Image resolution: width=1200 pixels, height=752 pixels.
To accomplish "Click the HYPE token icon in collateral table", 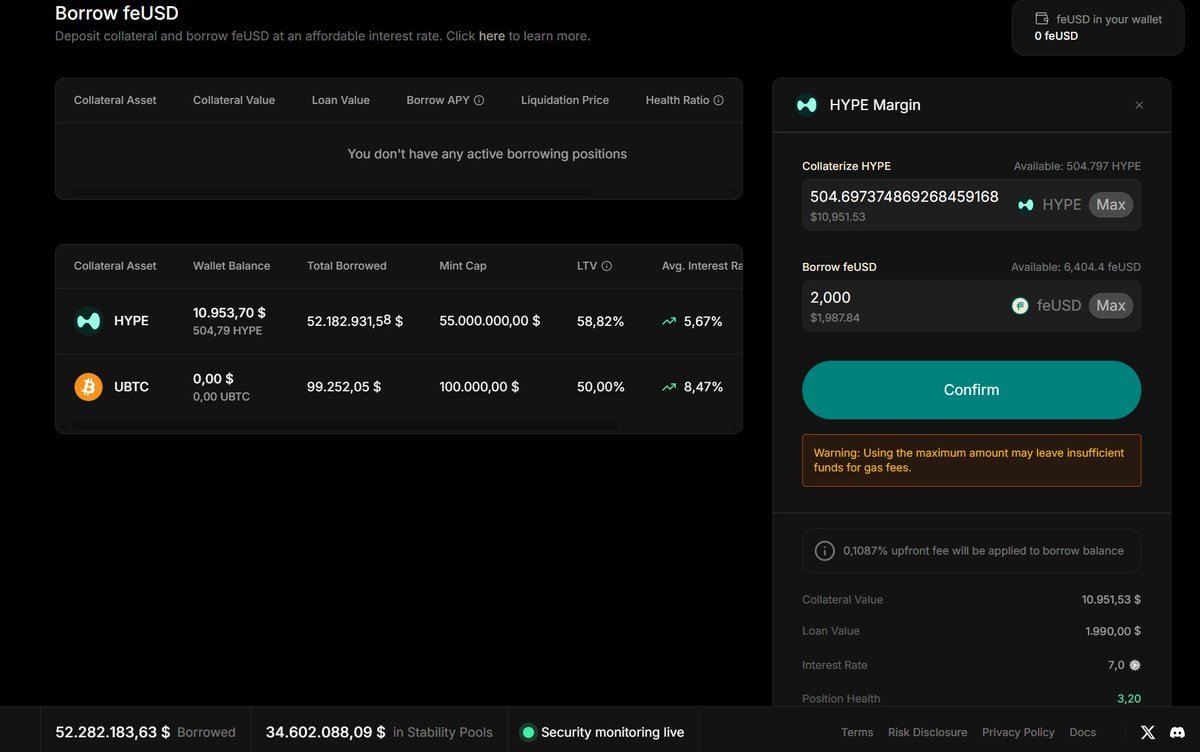I will coord(89,321).
